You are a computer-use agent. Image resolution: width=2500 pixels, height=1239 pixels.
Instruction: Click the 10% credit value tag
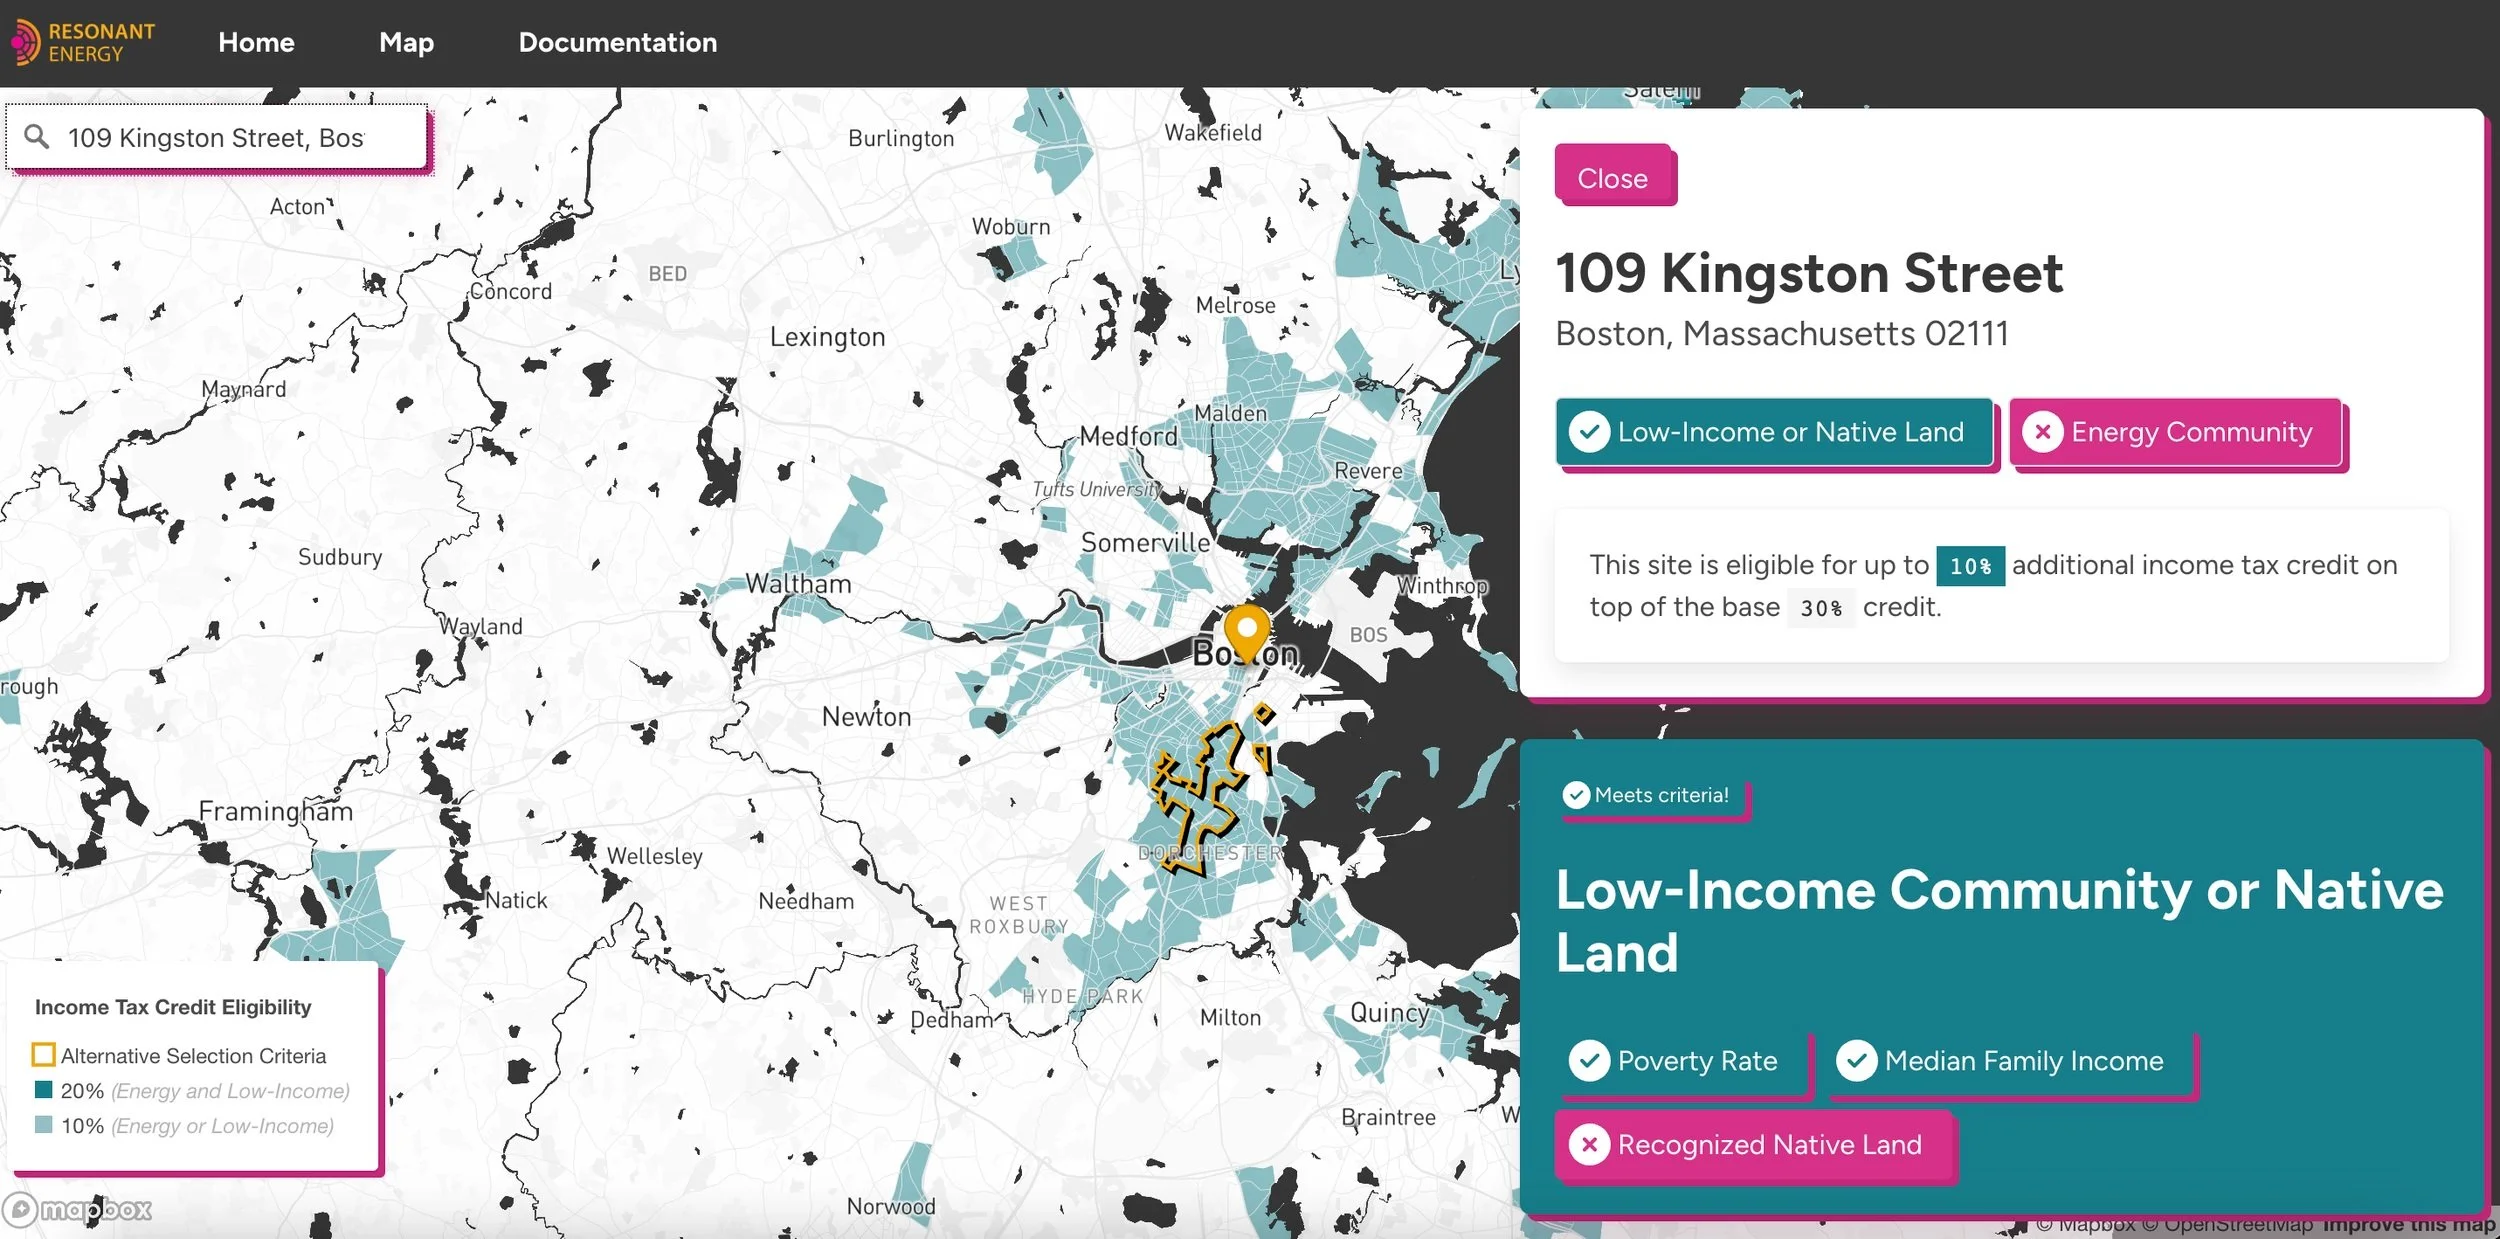point(1970,566)
